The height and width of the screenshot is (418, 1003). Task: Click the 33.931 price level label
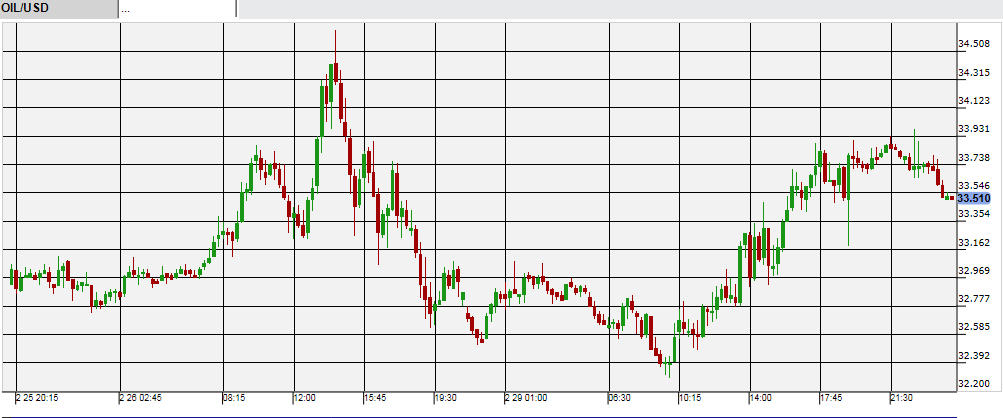click(974, 129)
